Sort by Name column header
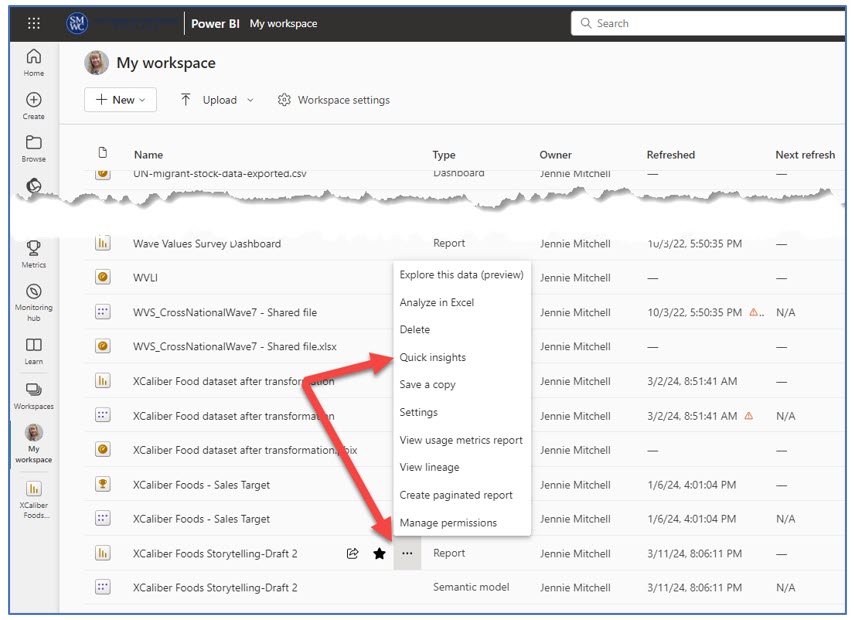The image size is (857, 620). (149, 155)
